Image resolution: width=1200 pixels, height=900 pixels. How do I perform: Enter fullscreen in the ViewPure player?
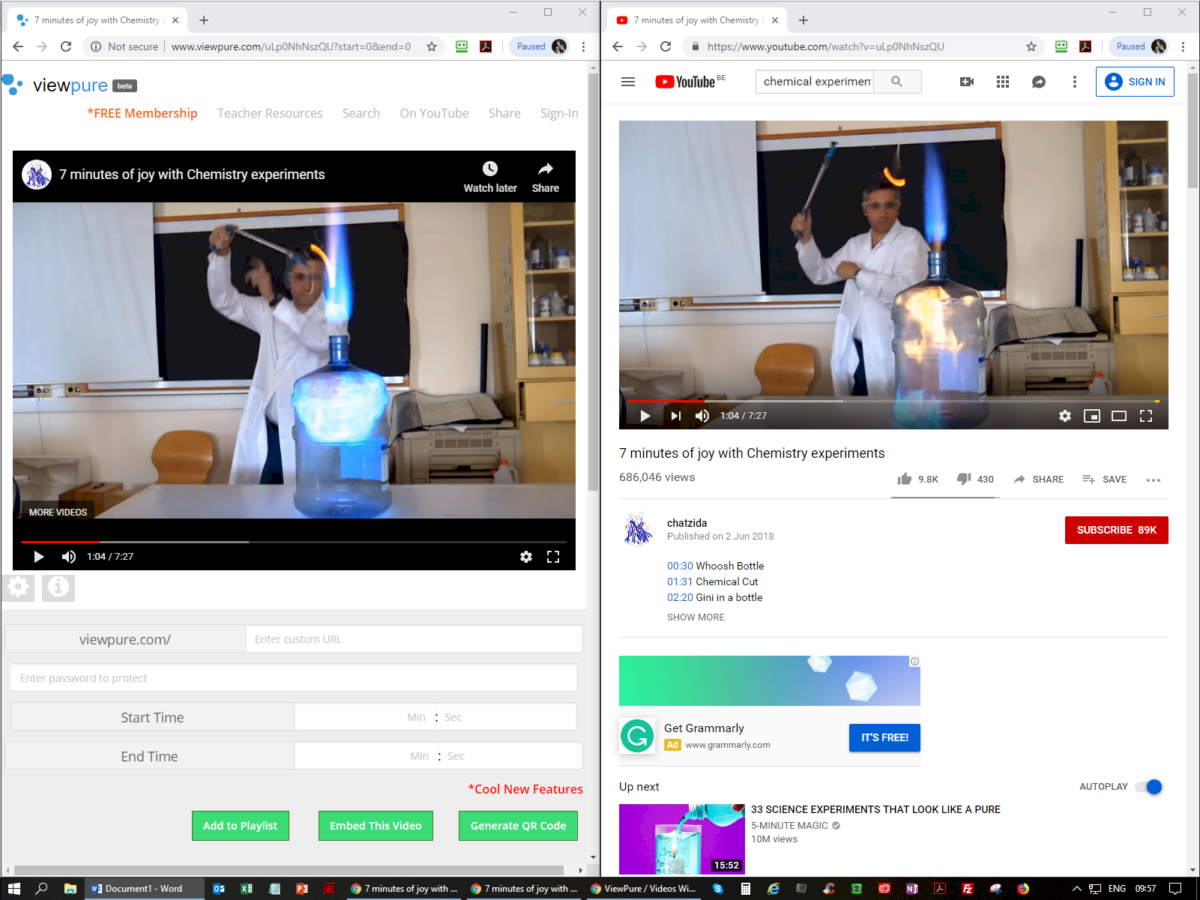click(x=553, y=557)
